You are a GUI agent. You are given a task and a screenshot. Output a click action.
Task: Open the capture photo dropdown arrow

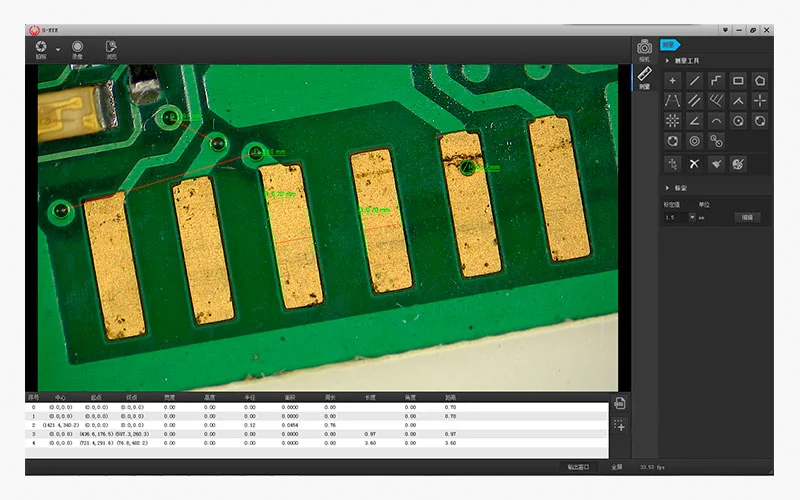point(57,48)
